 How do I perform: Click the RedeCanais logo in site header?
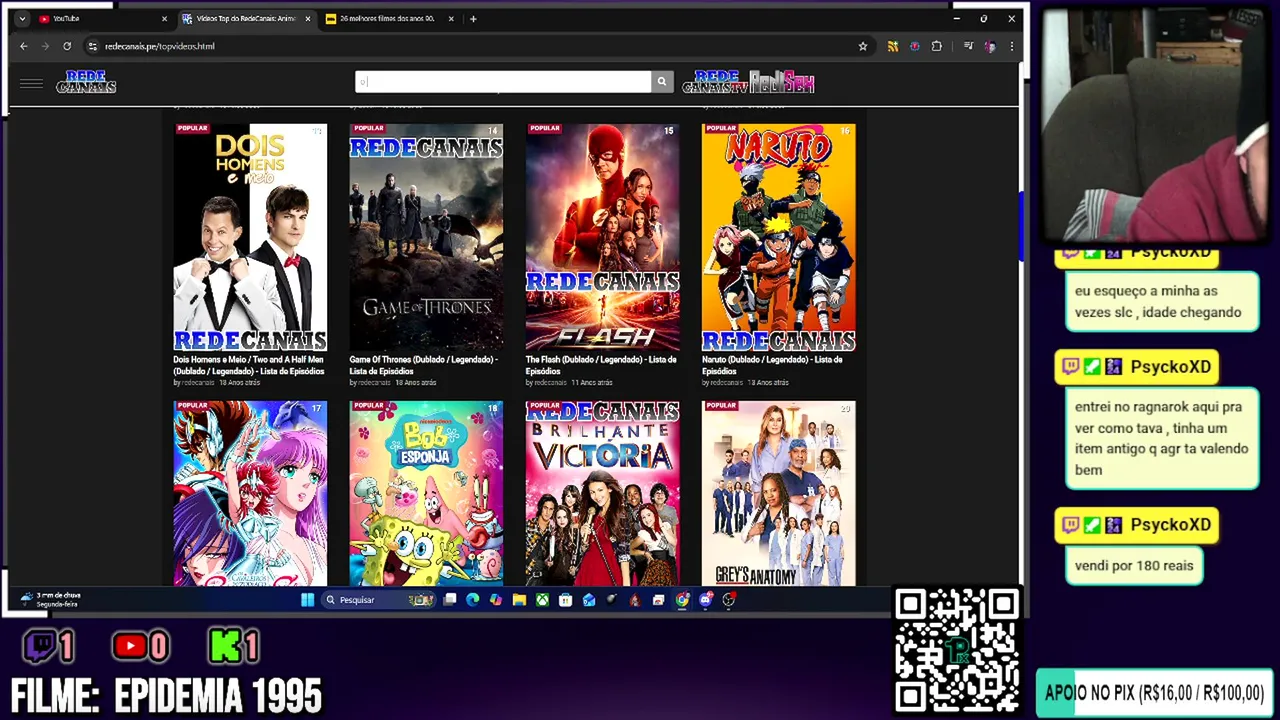tap(86, 82)
